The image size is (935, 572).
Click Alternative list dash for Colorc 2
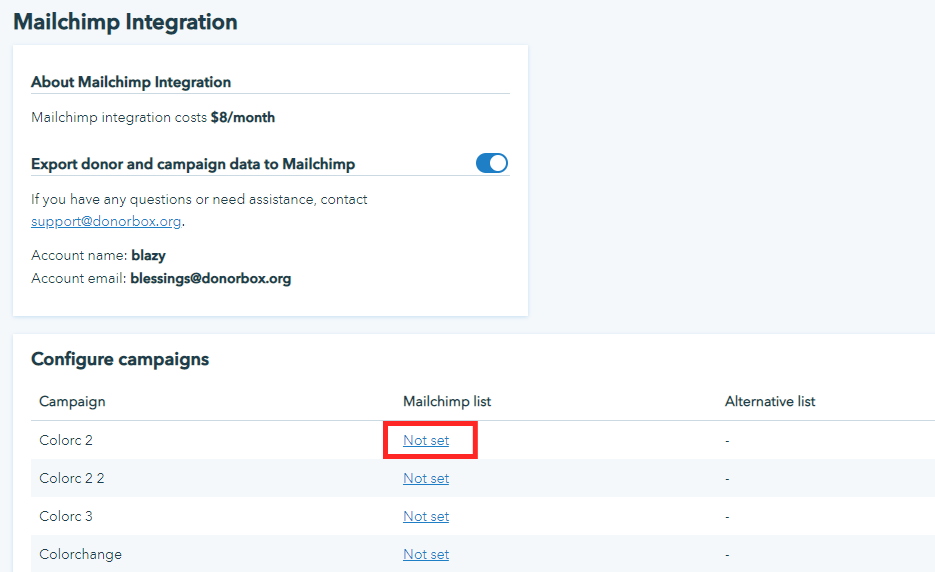[728, 440]
